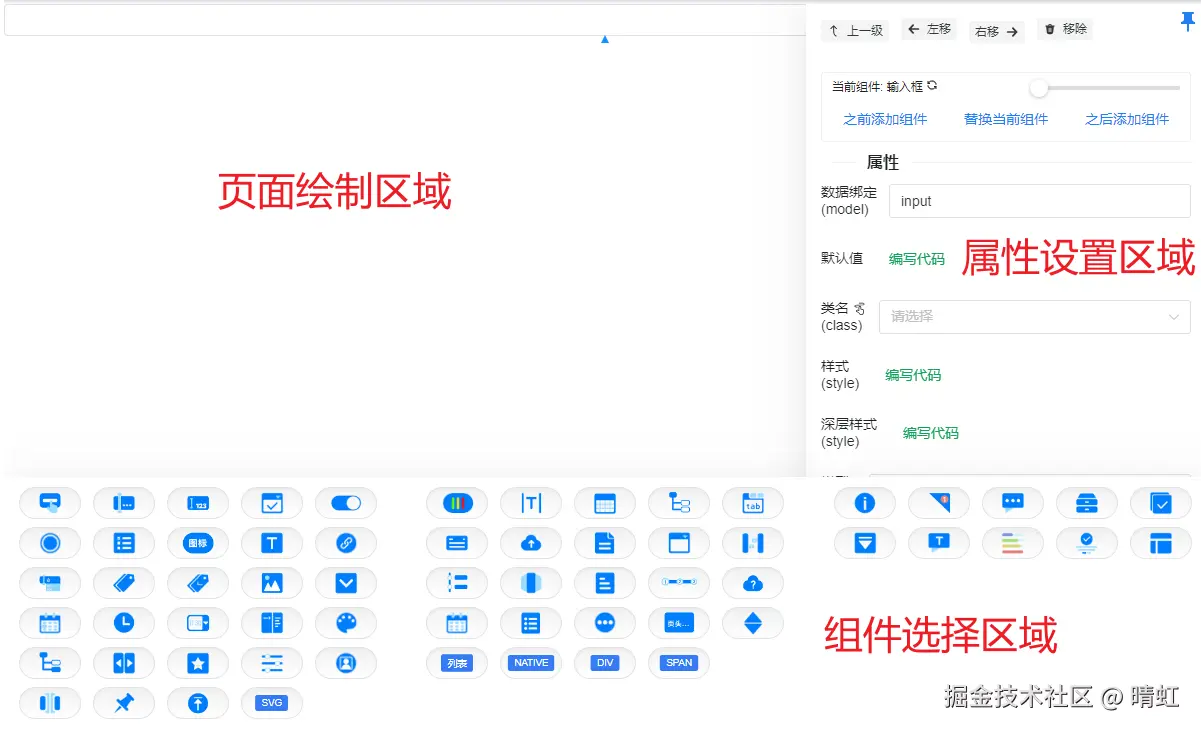Select the image component icon
Viewport: 1201px width, 732px height.
pos(272,583)
